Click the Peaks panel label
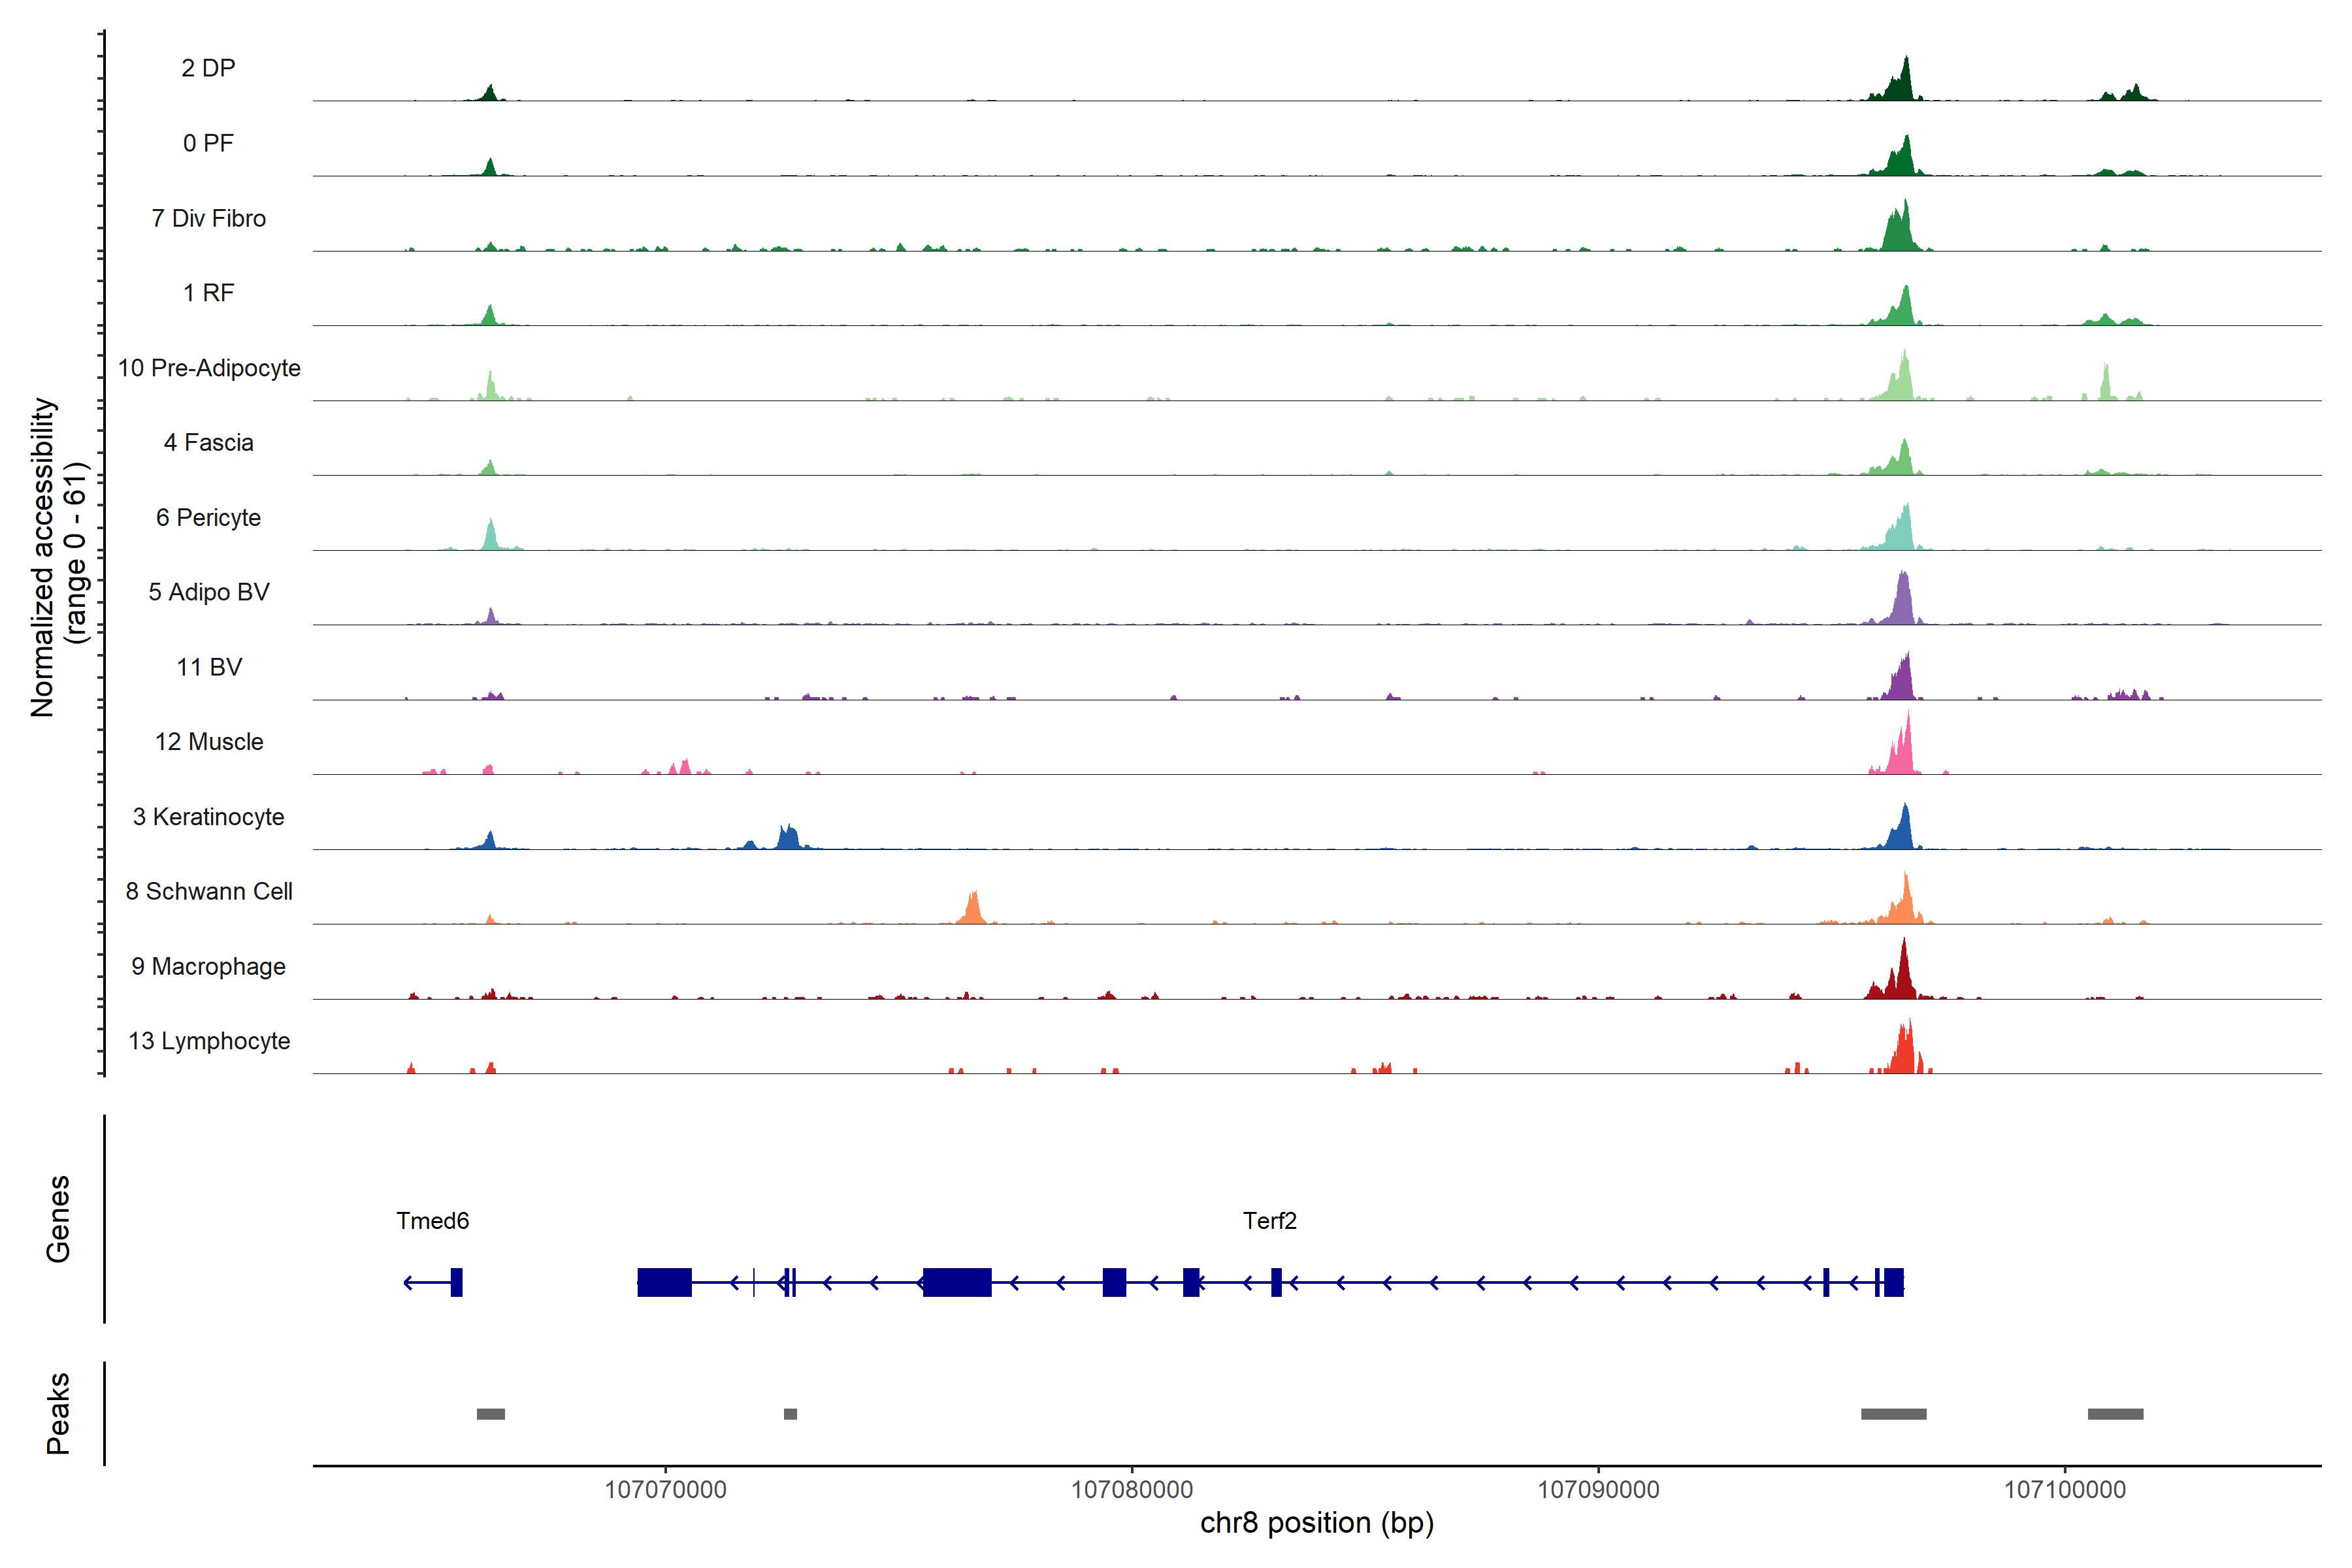Viewport: 2352px width, 1568px height. [x=58, y=1413]
